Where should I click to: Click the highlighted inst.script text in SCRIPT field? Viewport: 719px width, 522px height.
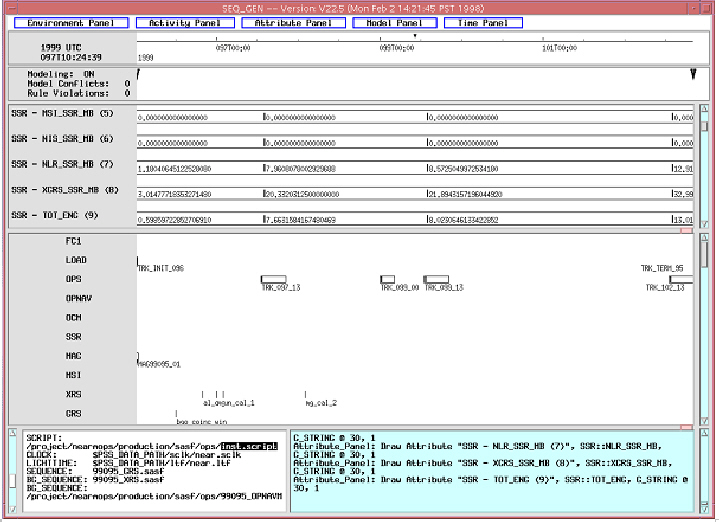click(249, 446)
